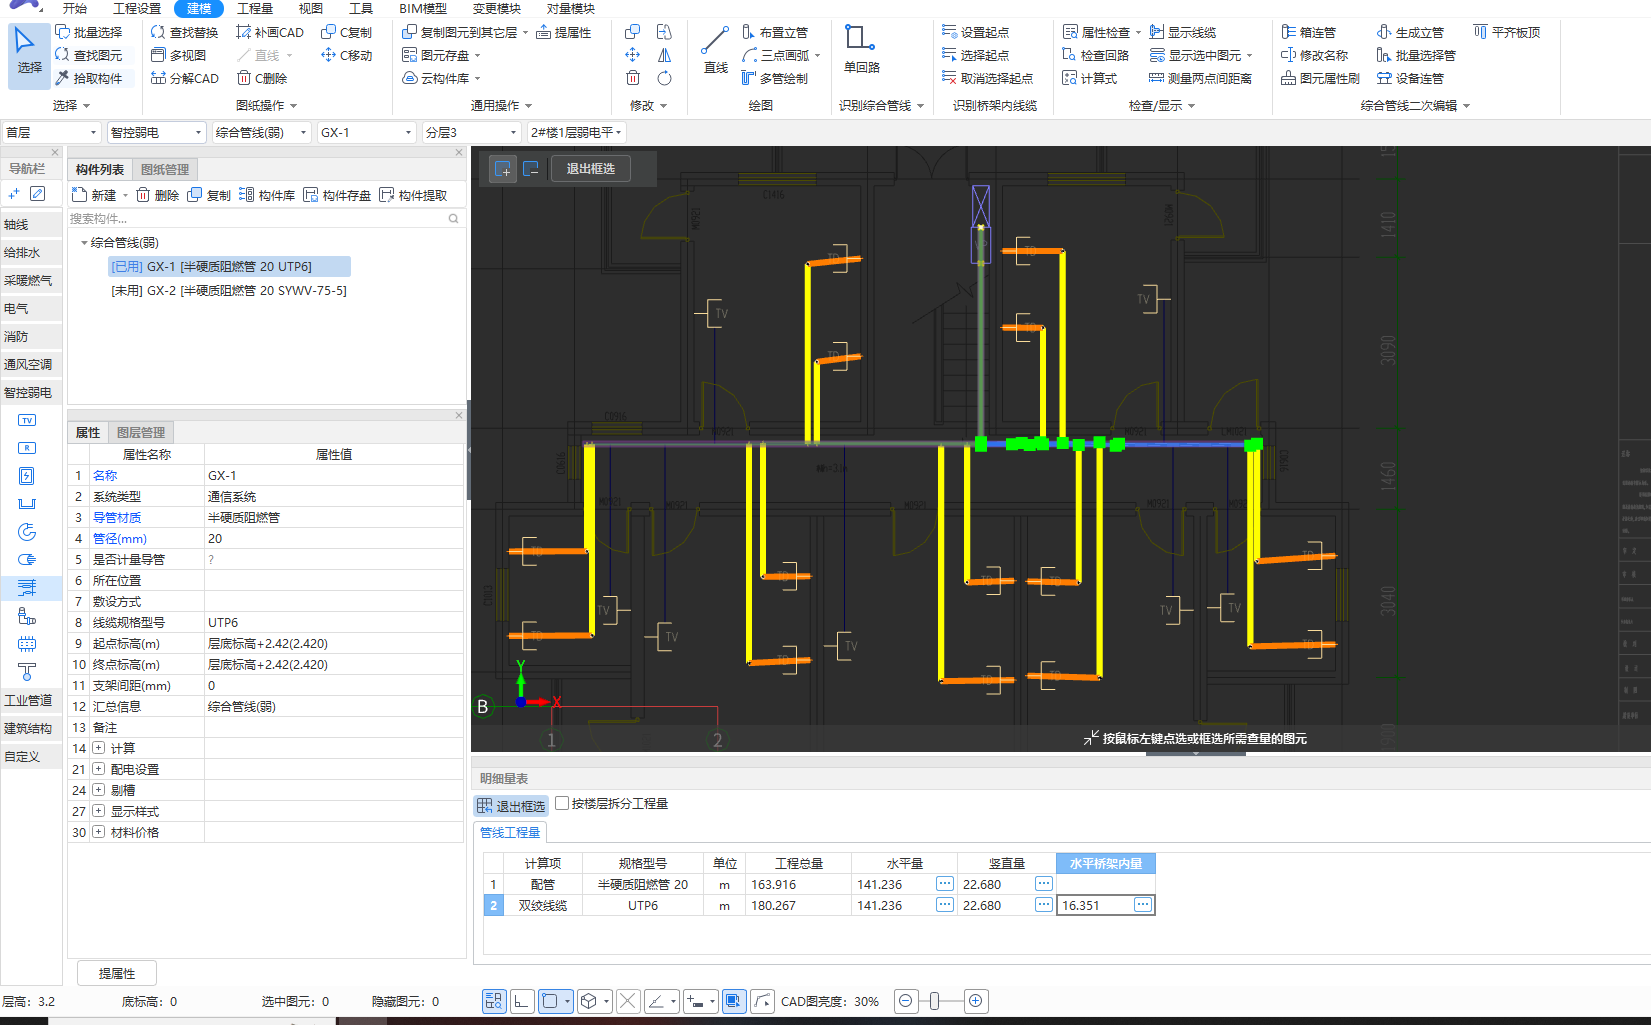Open the 工程设置 menu tab
This screenshot has height=1025, width=1651.
click(137, 8)
